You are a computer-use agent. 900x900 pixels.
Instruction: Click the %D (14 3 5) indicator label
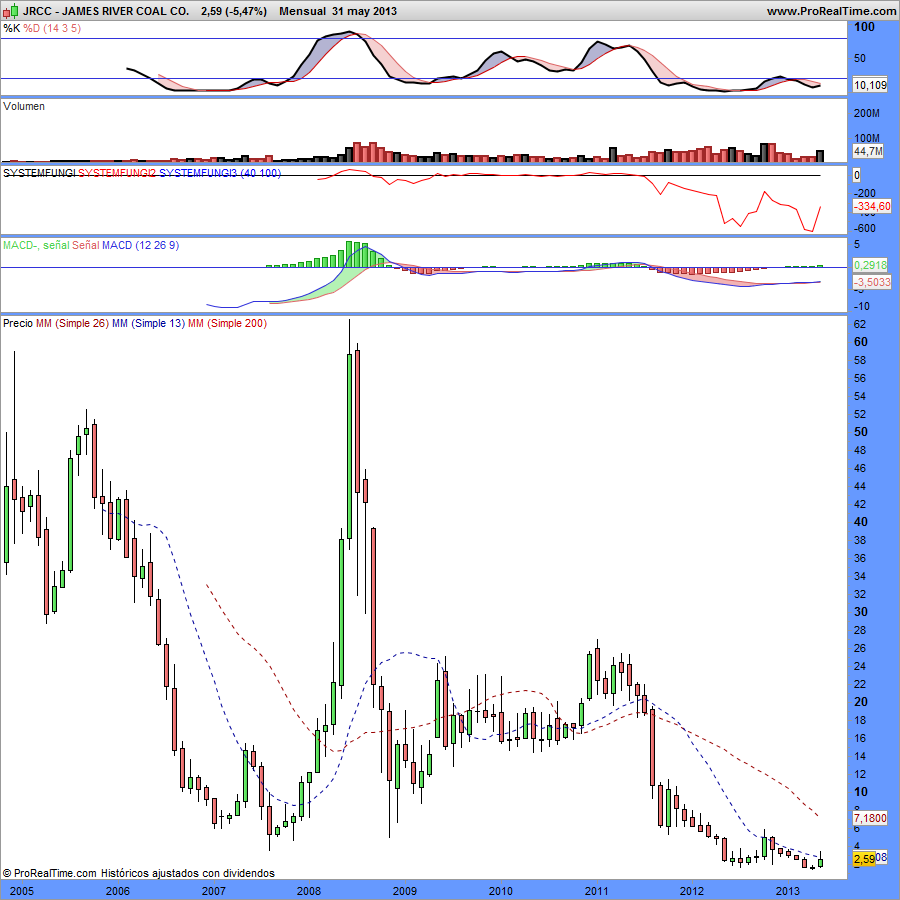52,28
